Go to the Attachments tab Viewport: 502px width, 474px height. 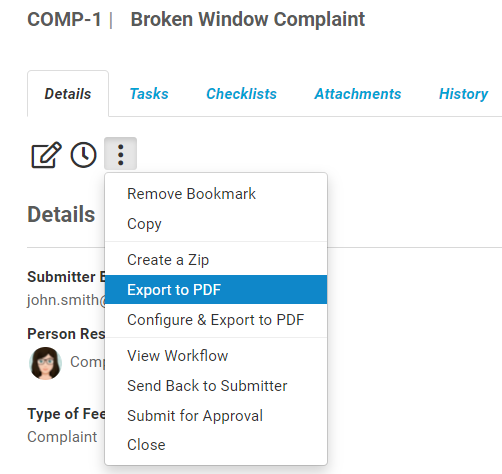[x=358, y=94]
